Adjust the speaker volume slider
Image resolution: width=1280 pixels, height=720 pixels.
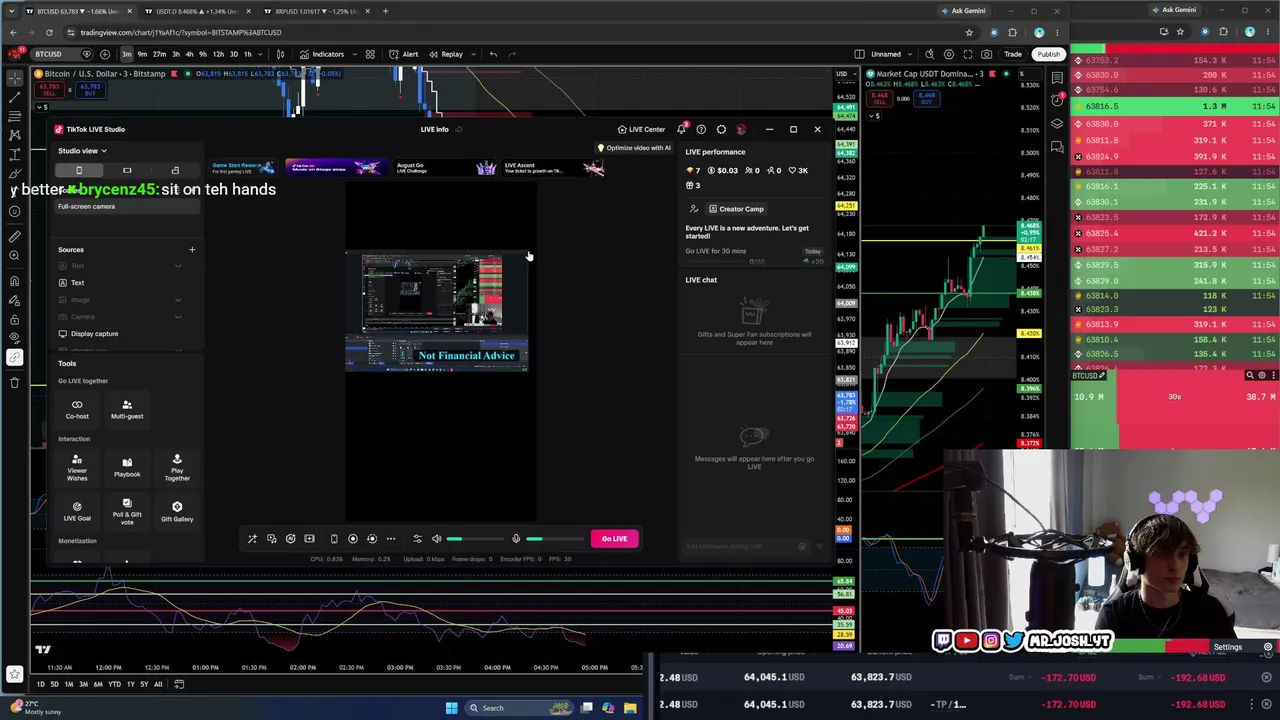pos(476,539)
